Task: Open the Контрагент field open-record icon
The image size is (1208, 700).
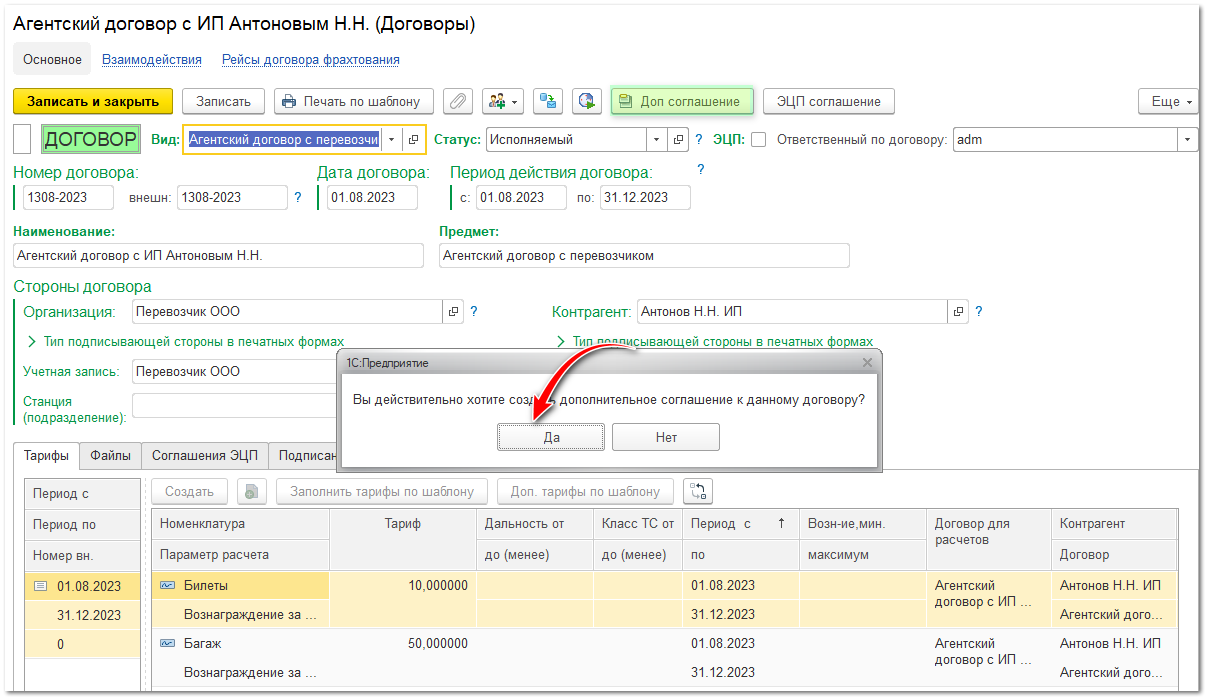Action: pyautogui.click(x=958, y=312)
